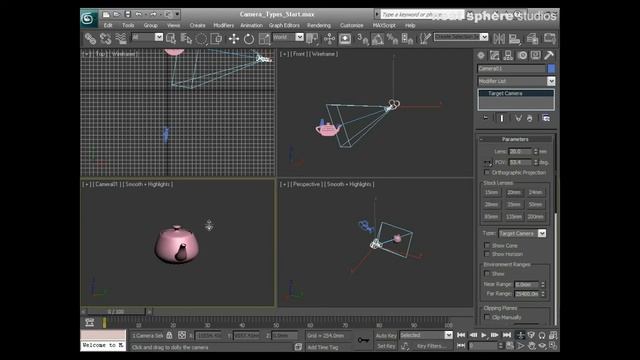
Task: Open the Selected key filter dropdown
Action: (426, 335)
